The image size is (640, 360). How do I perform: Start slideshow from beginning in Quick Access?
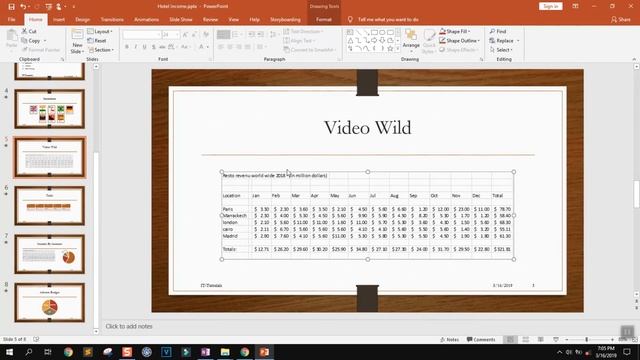49,7
